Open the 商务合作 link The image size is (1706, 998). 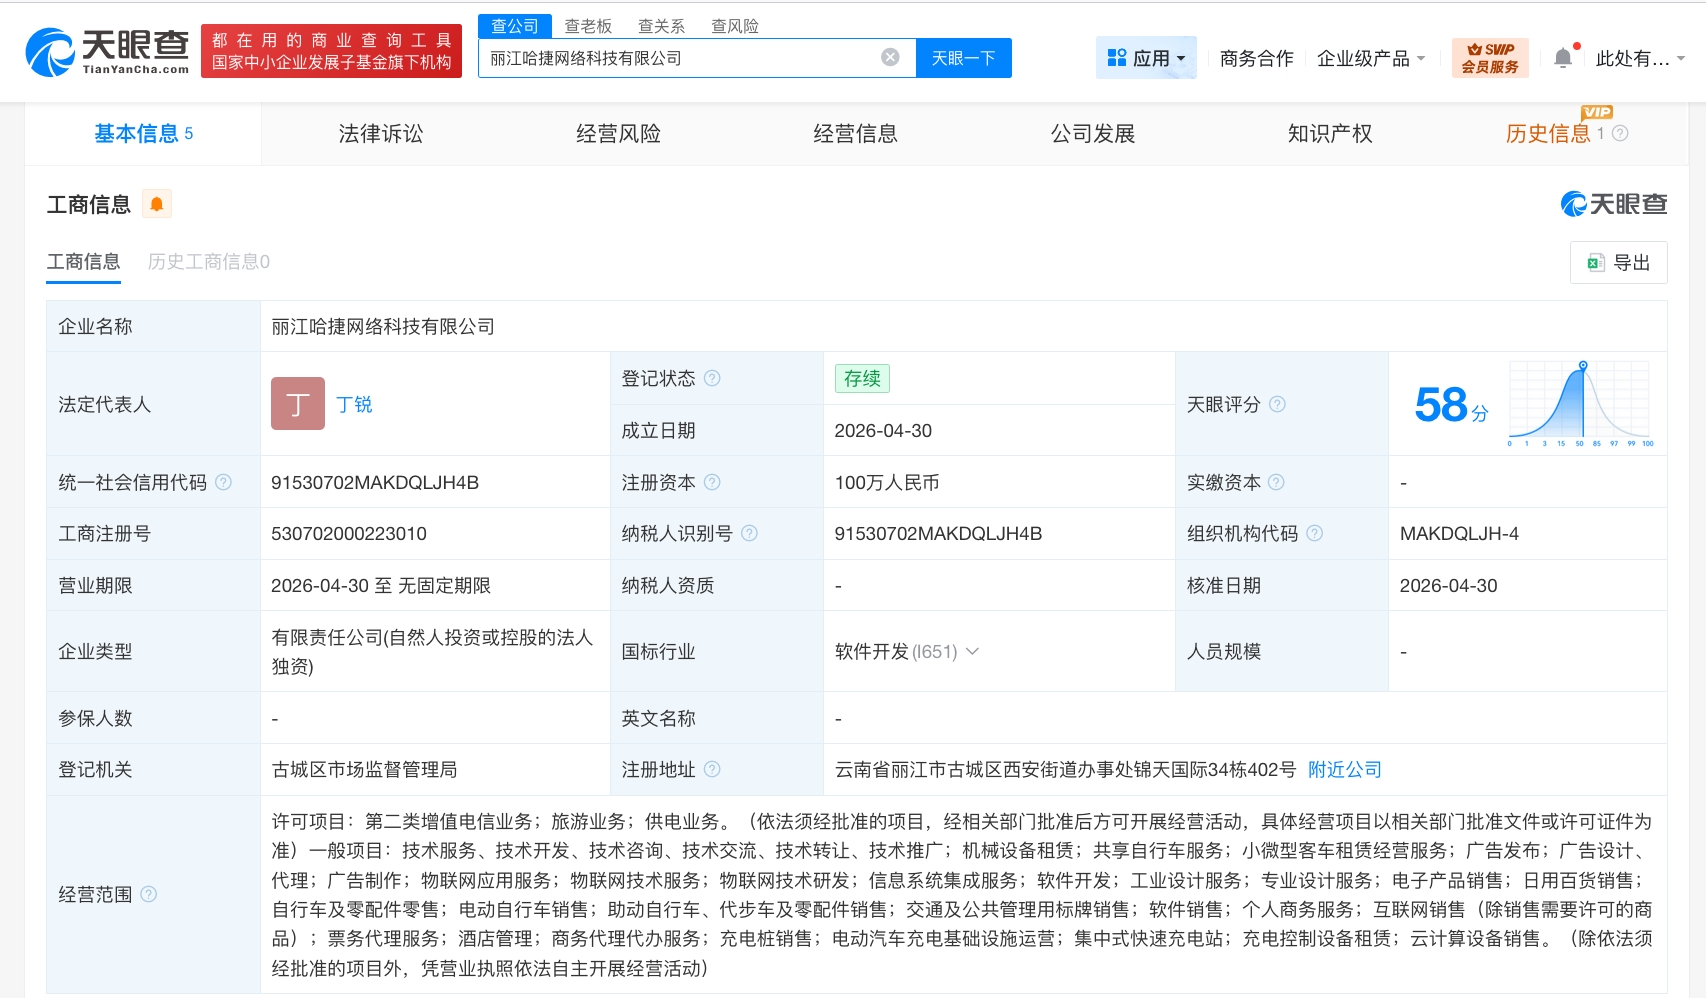(1256, 58)
